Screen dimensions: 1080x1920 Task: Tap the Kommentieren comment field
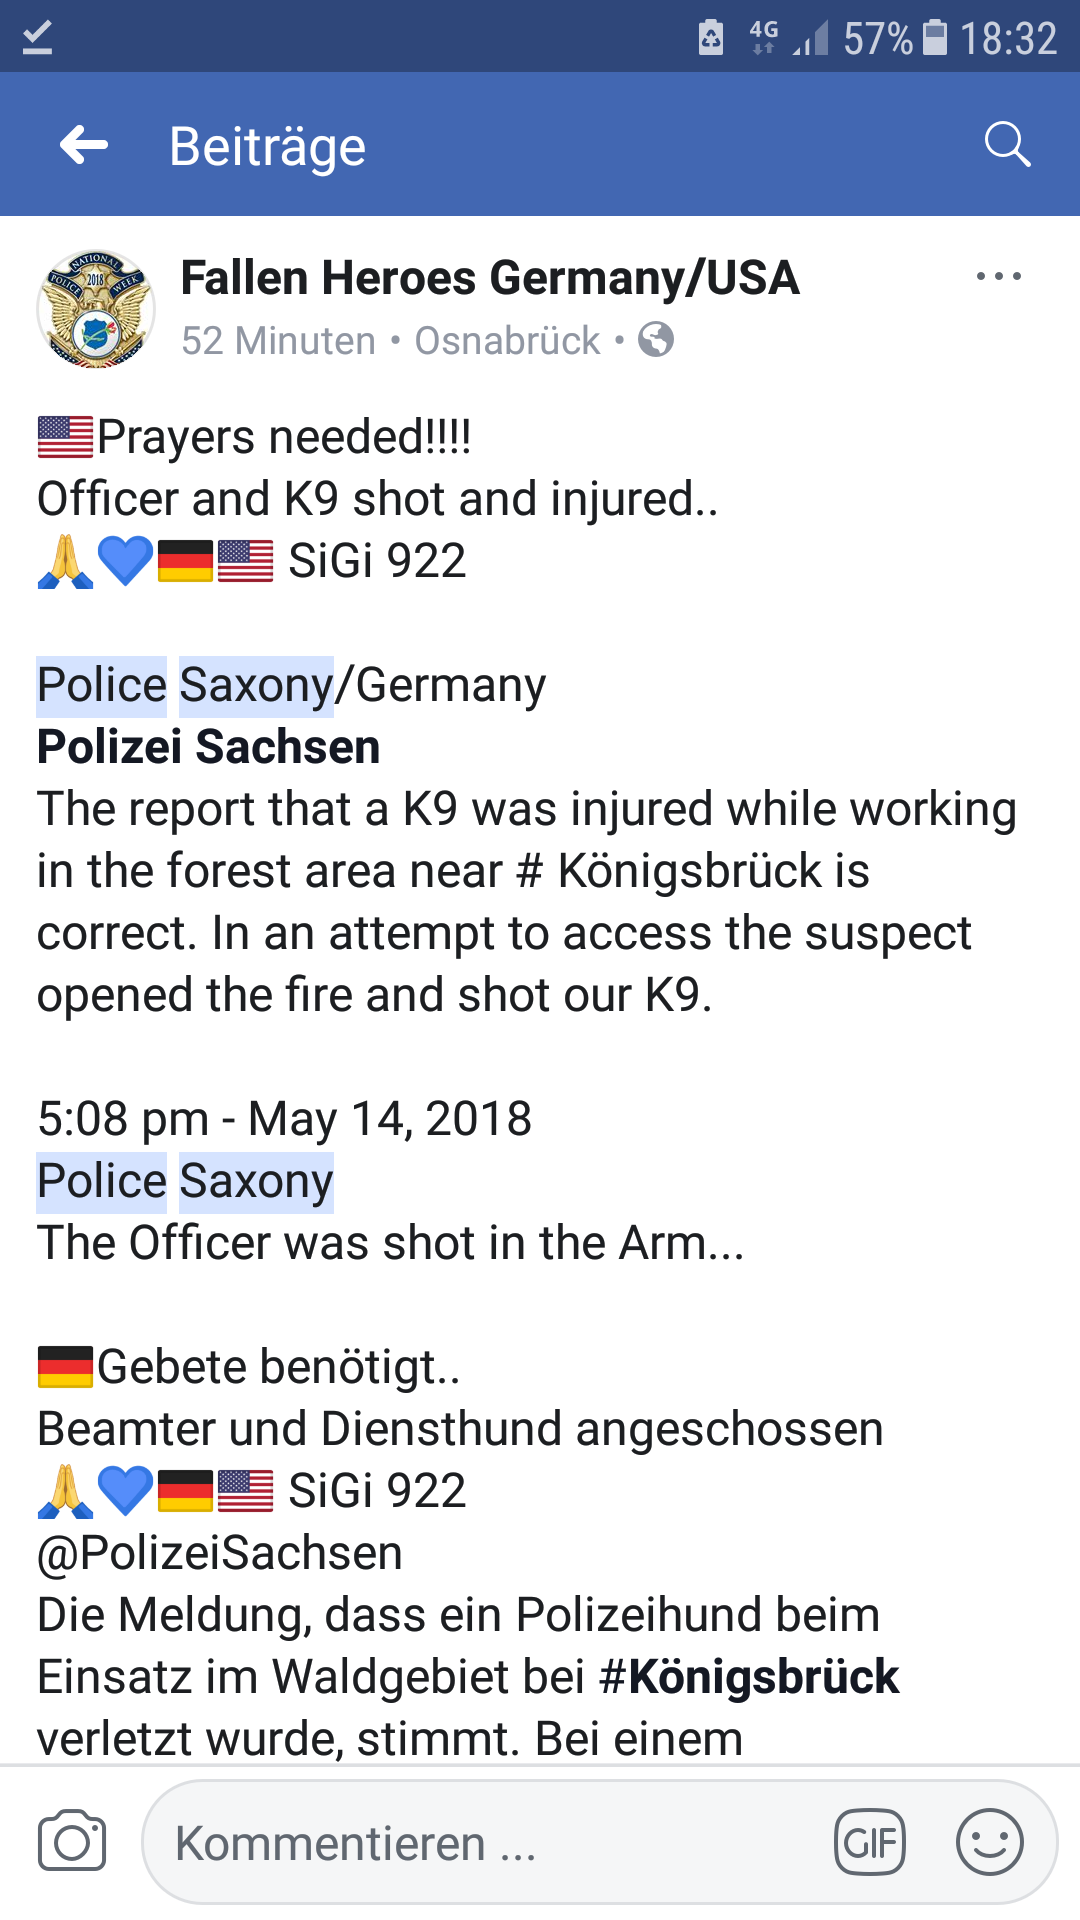(x=490, y=1842)
